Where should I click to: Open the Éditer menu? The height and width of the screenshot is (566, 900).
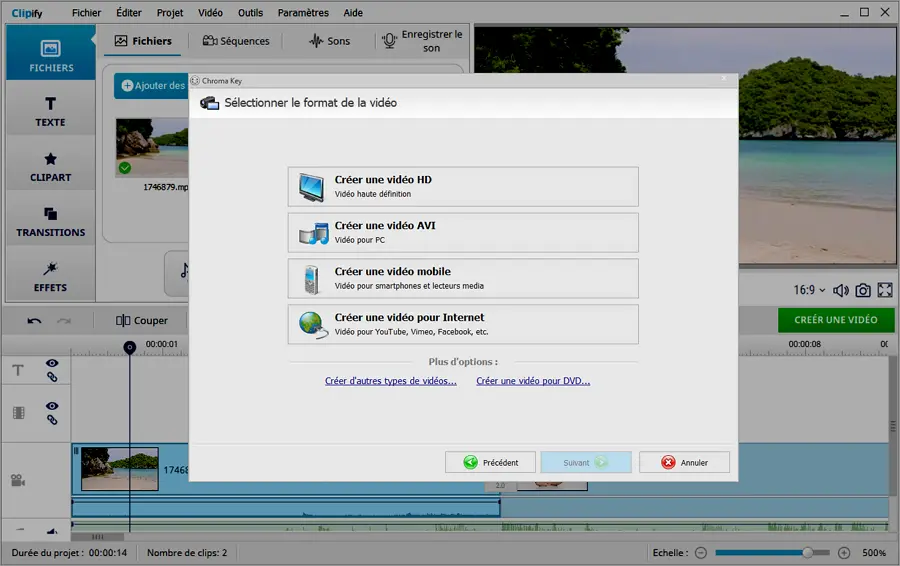click(x=129, y=13)
